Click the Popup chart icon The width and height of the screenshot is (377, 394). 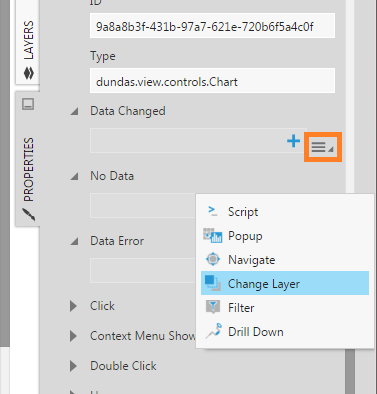click(213, 235)
